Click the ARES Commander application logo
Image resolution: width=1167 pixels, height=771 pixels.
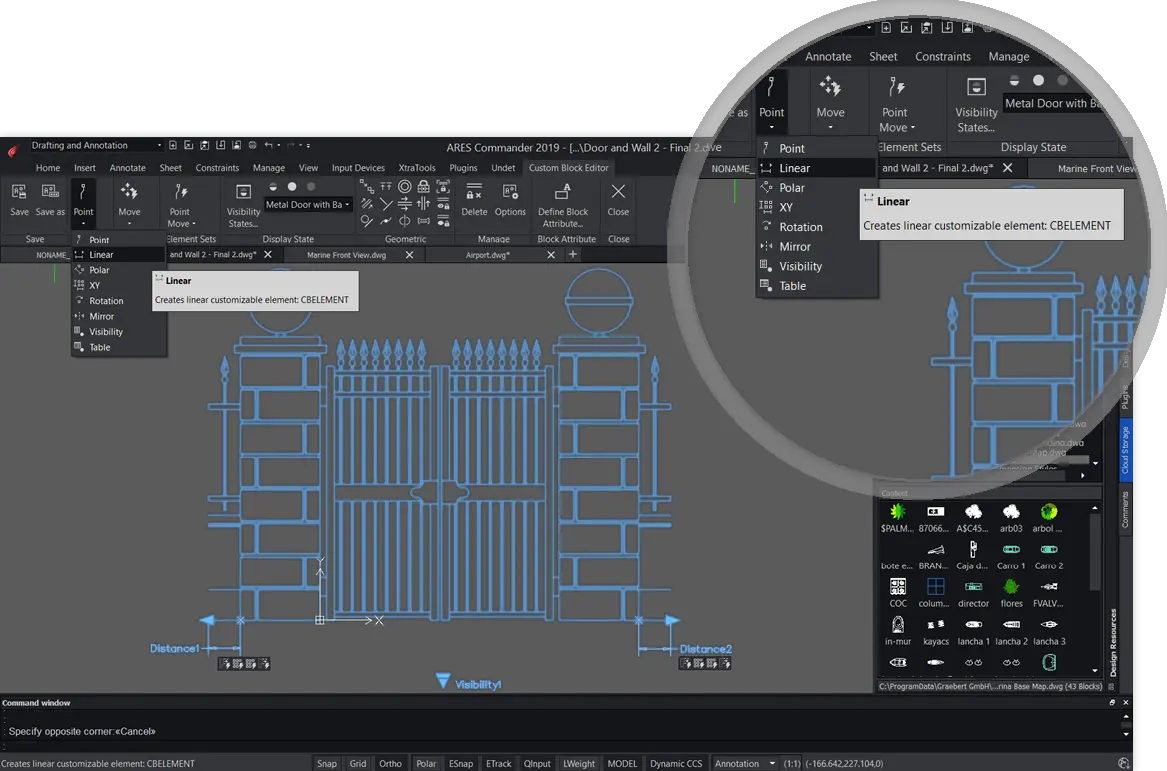pos(12,151)
